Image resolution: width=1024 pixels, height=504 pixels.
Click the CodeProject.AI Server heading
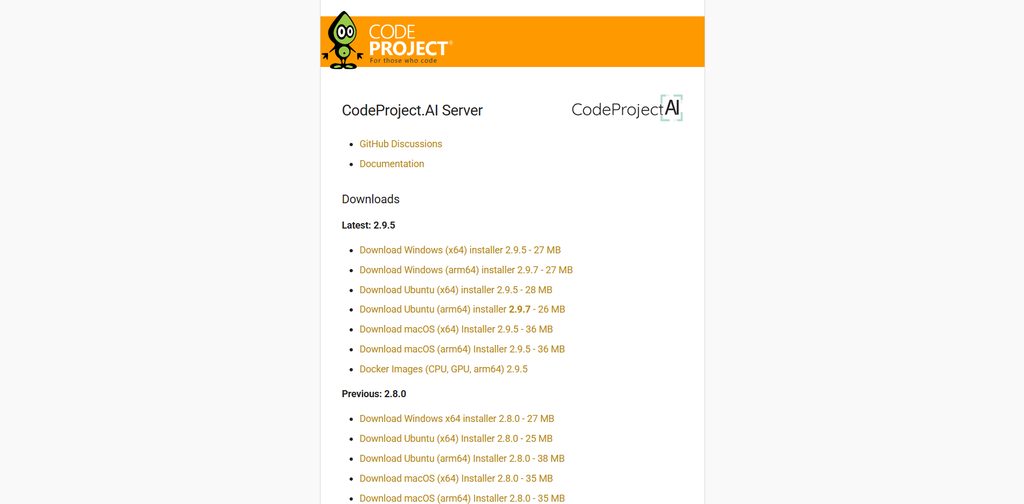[x=412, y=110]
